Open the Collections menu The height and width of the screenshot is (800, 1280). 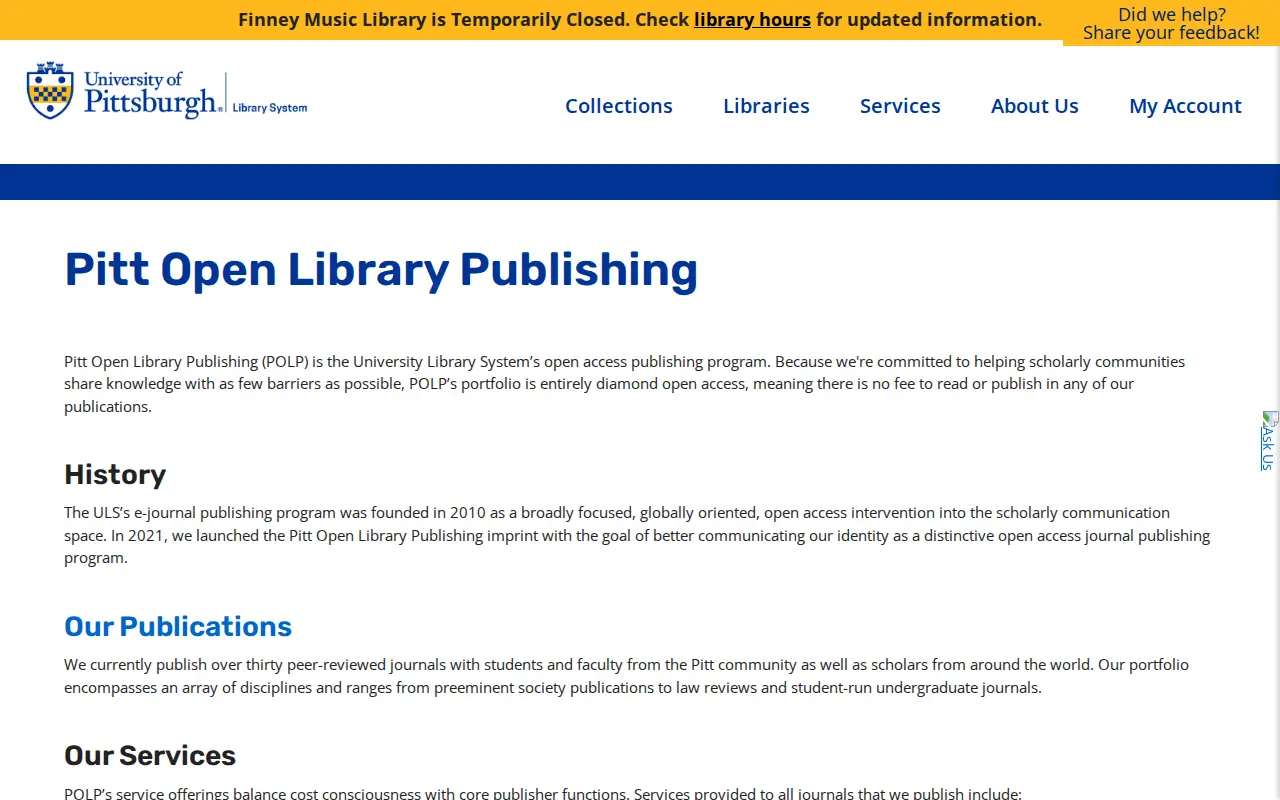(x=619, y=106)
